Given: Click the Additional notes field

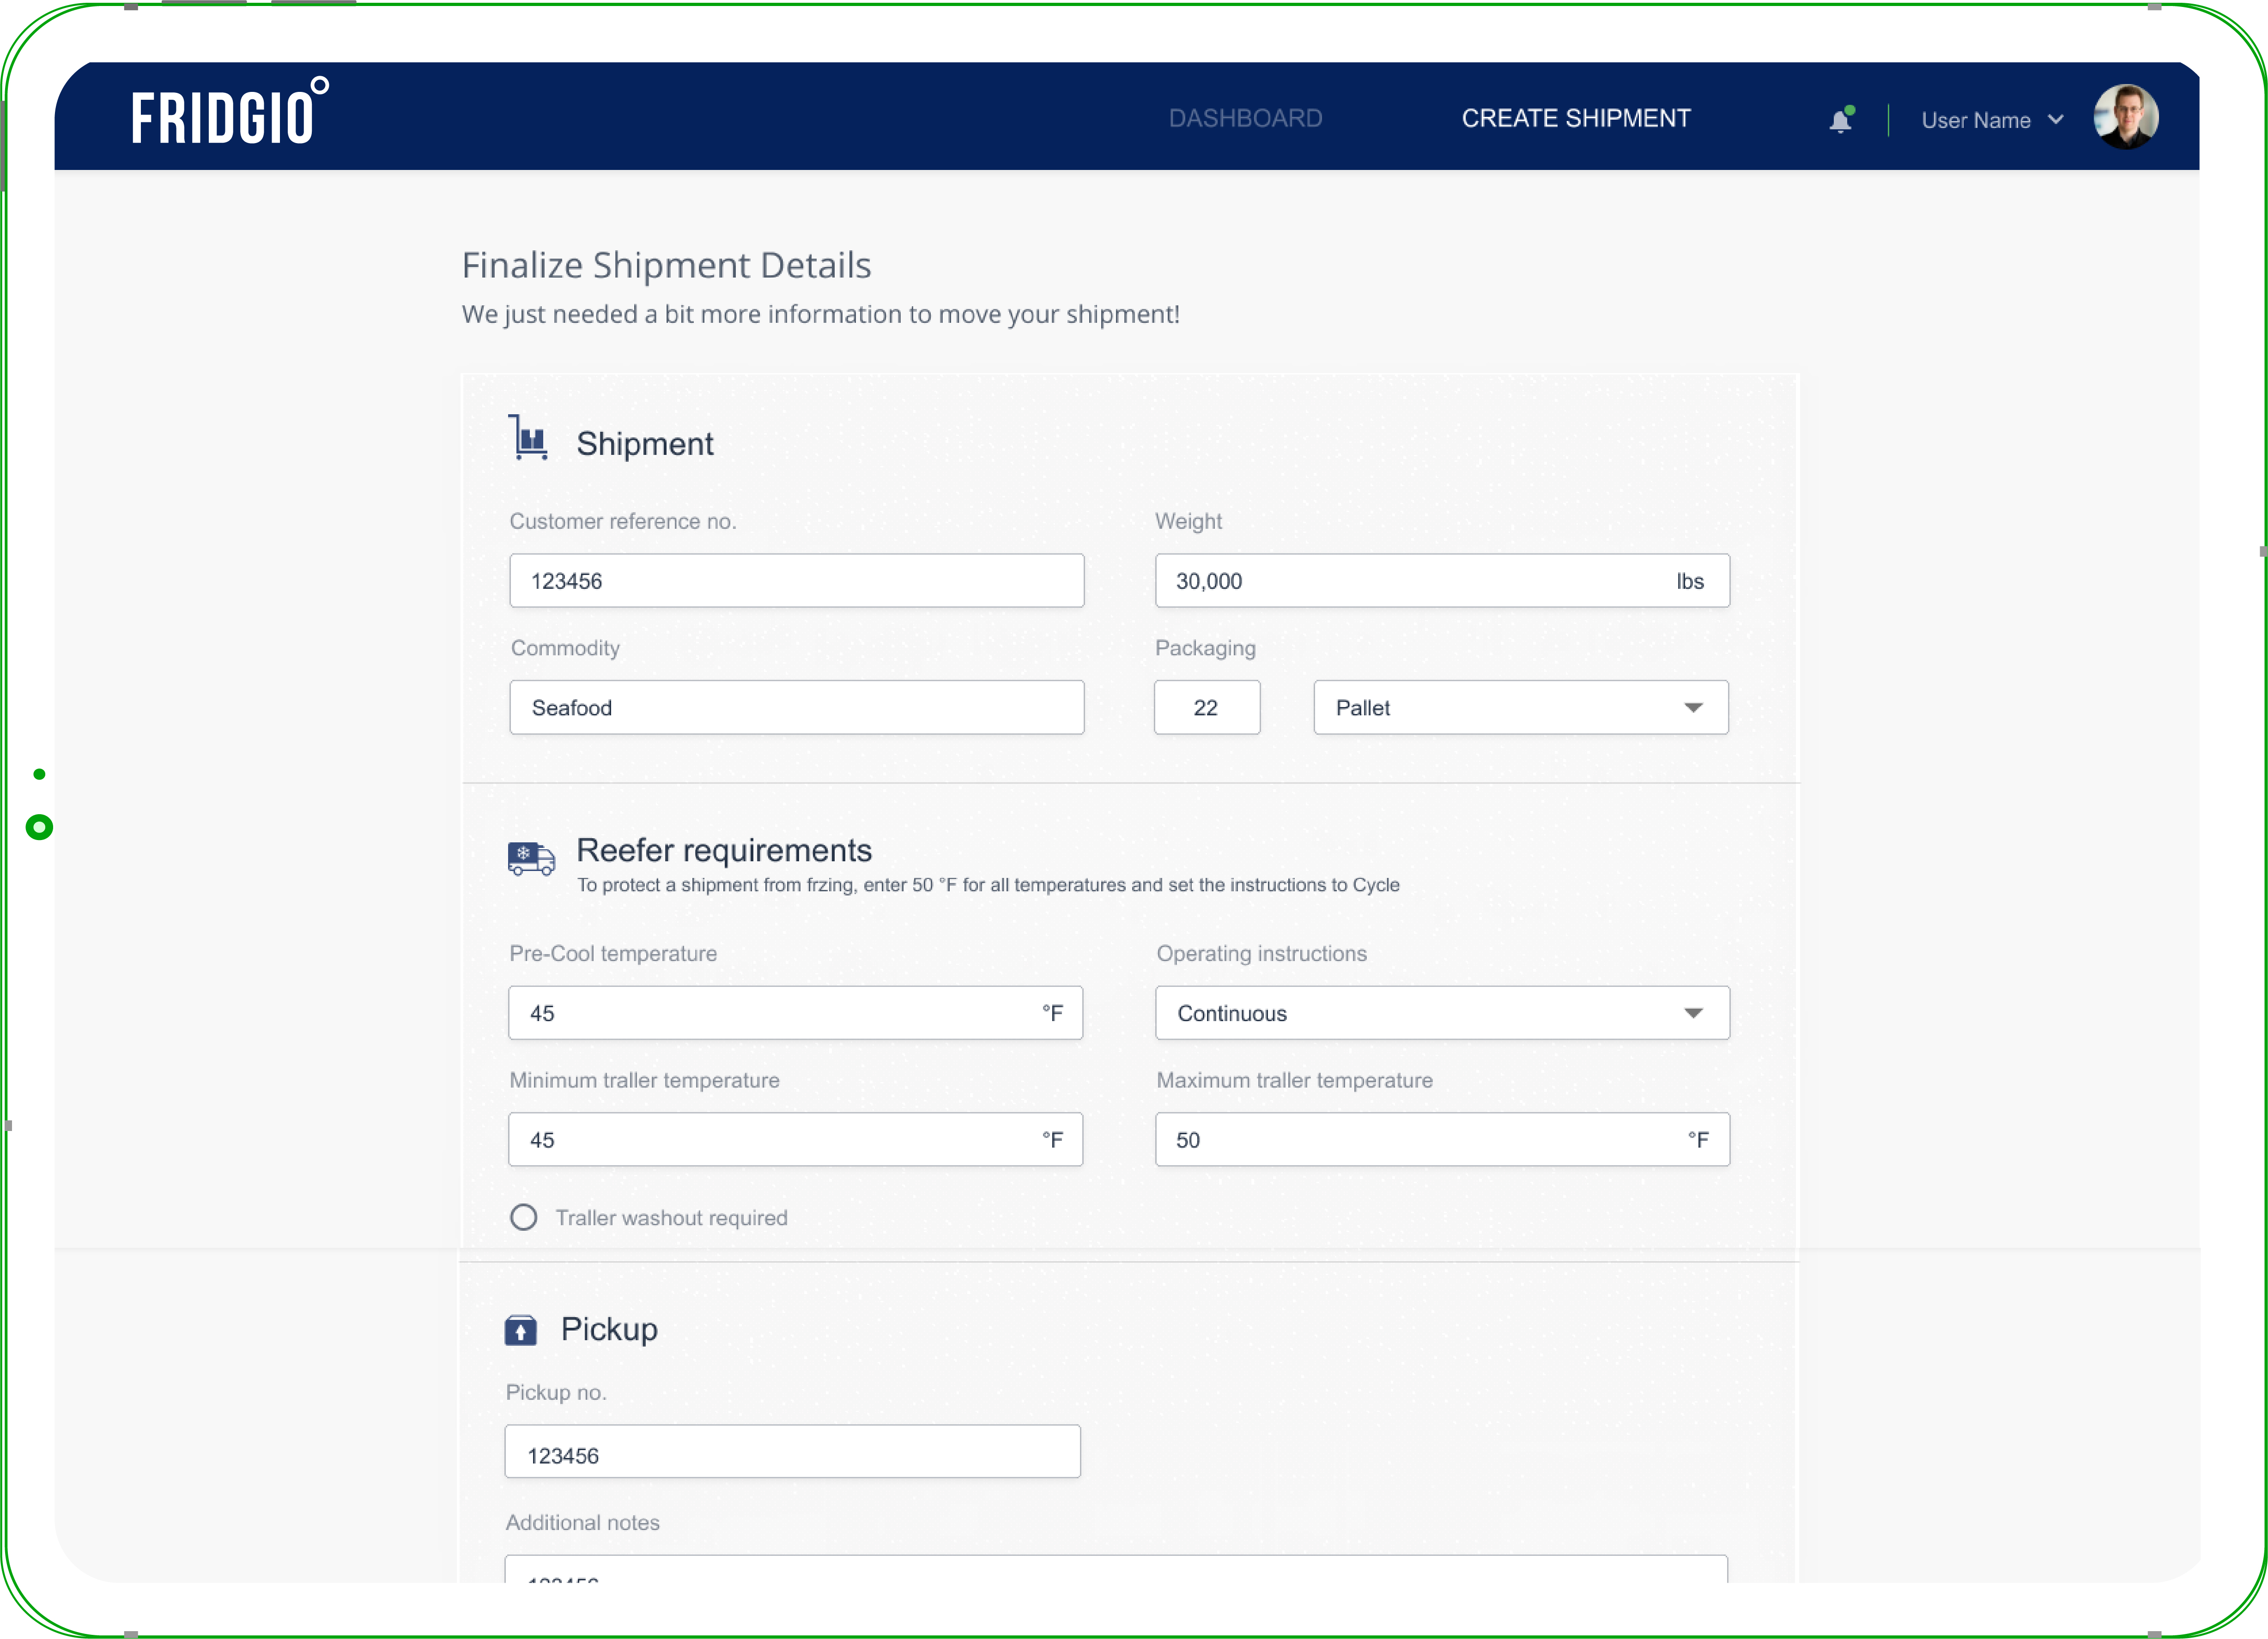Looking at the screenshot, I should click(x=1116, y=1568).
